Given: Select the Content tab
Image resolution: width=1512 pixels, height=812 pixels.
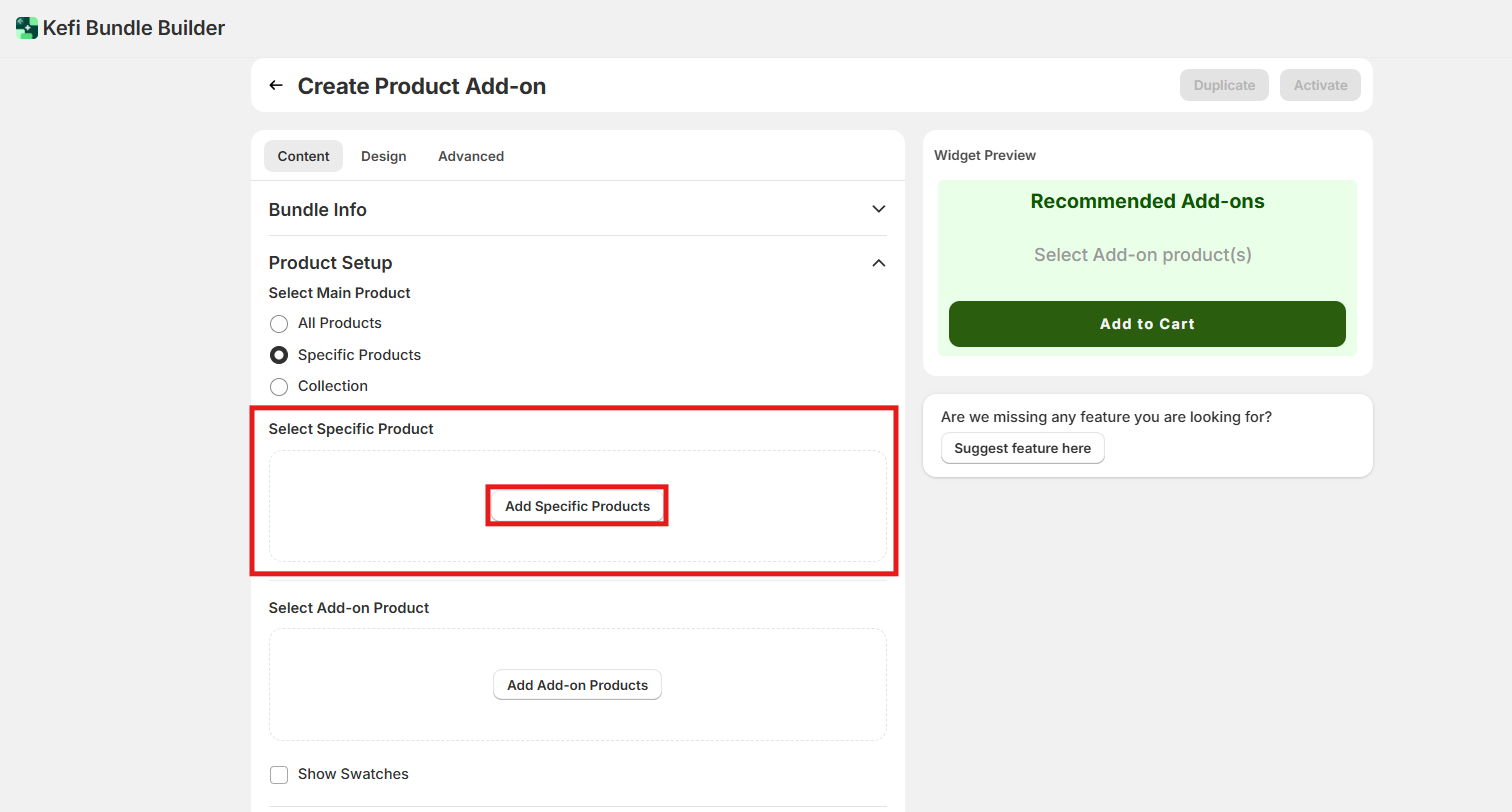Looking at the screenshot, I should [303, 156].
